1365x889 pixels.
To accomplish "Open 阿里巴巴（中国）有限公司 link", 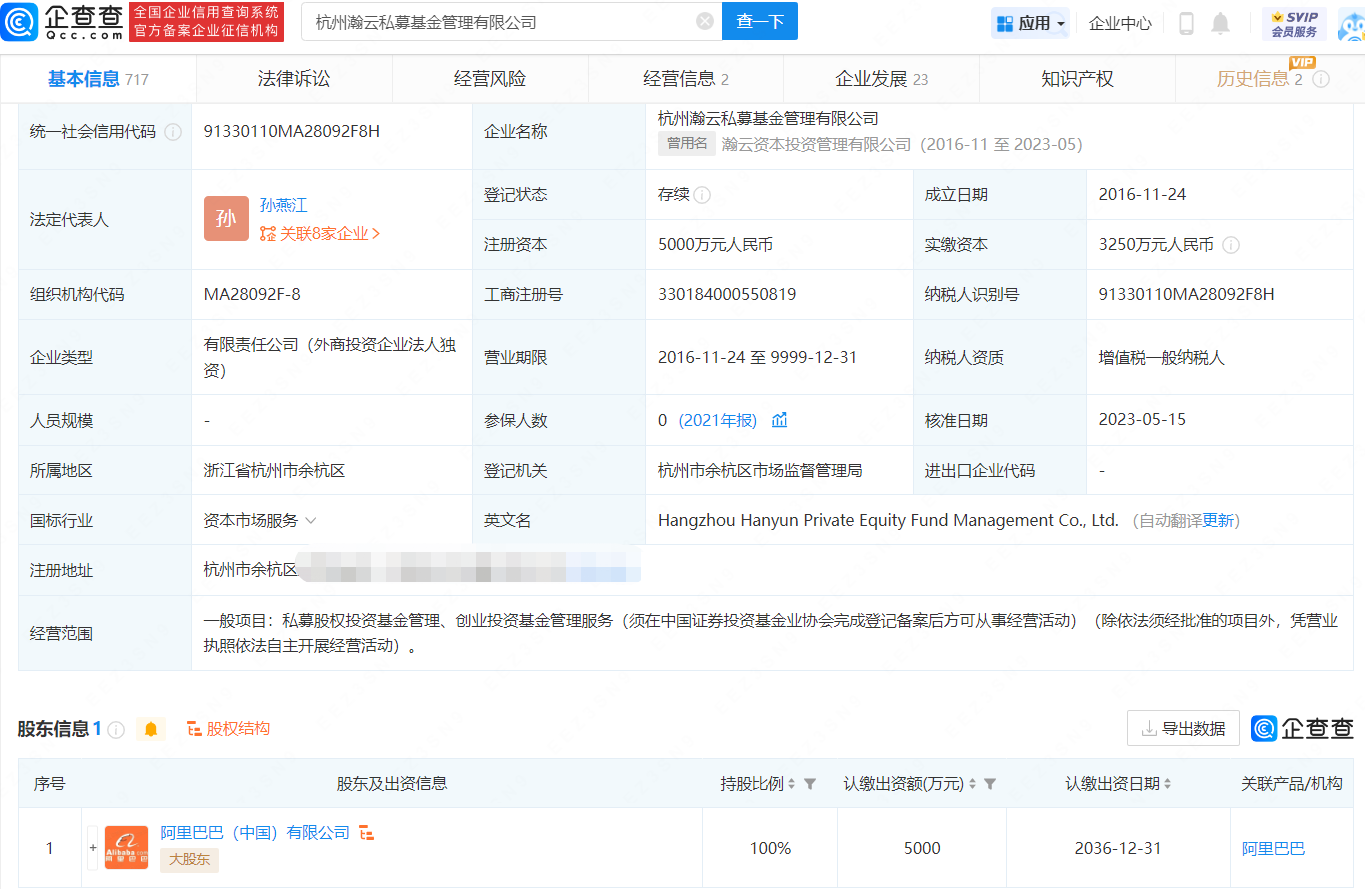I will click(255, 833).
